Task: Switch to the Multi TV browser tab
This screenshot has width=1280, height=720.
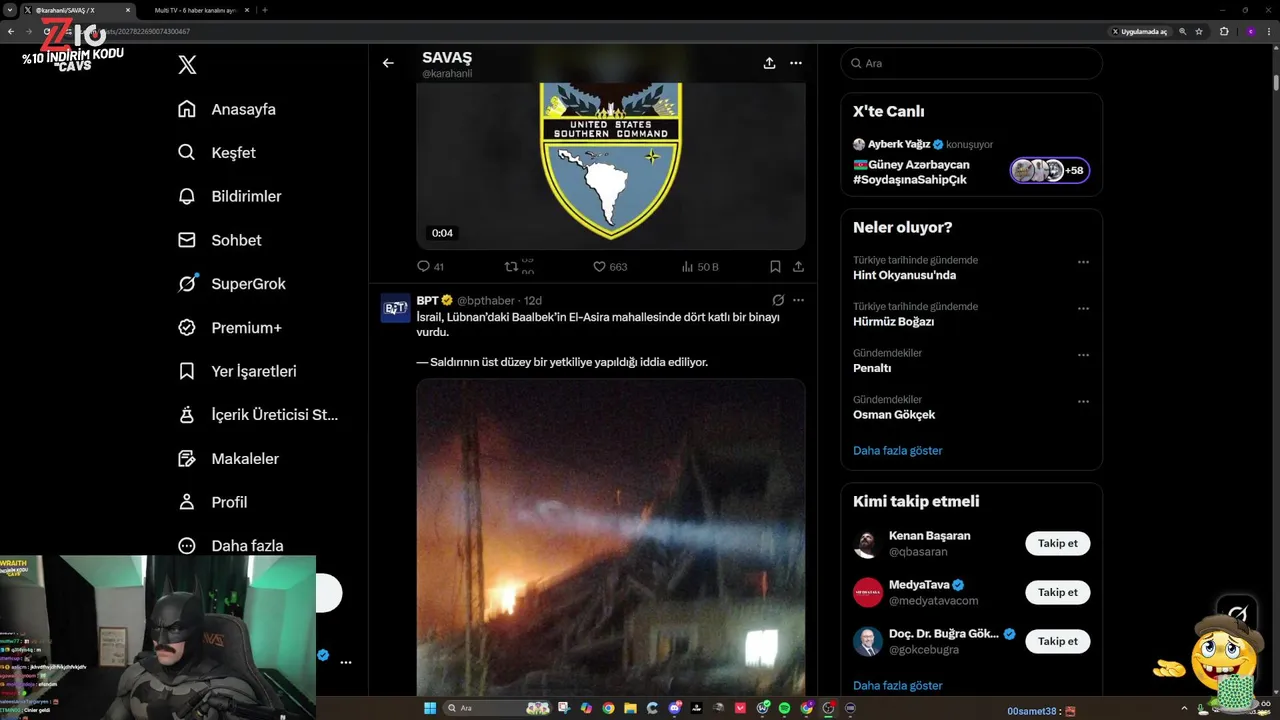Action: (198, 10)
